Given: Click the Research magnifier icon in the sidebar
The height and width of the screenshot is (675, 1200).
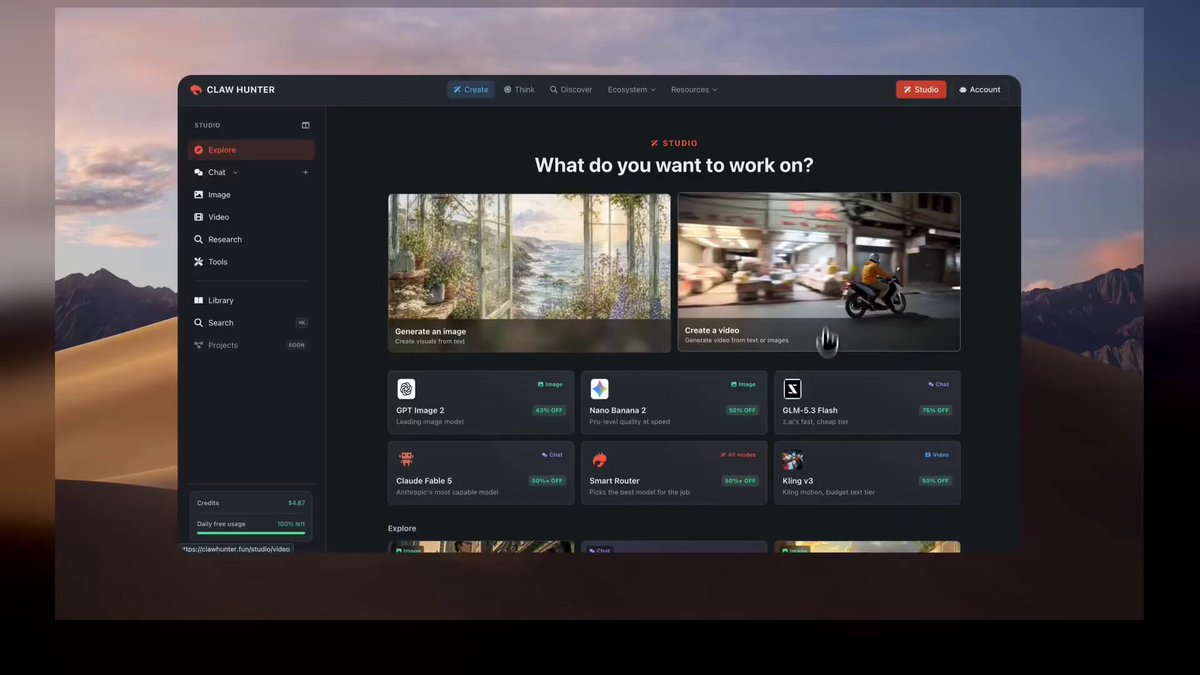Looking at the screenshot, I should point(199,239).
